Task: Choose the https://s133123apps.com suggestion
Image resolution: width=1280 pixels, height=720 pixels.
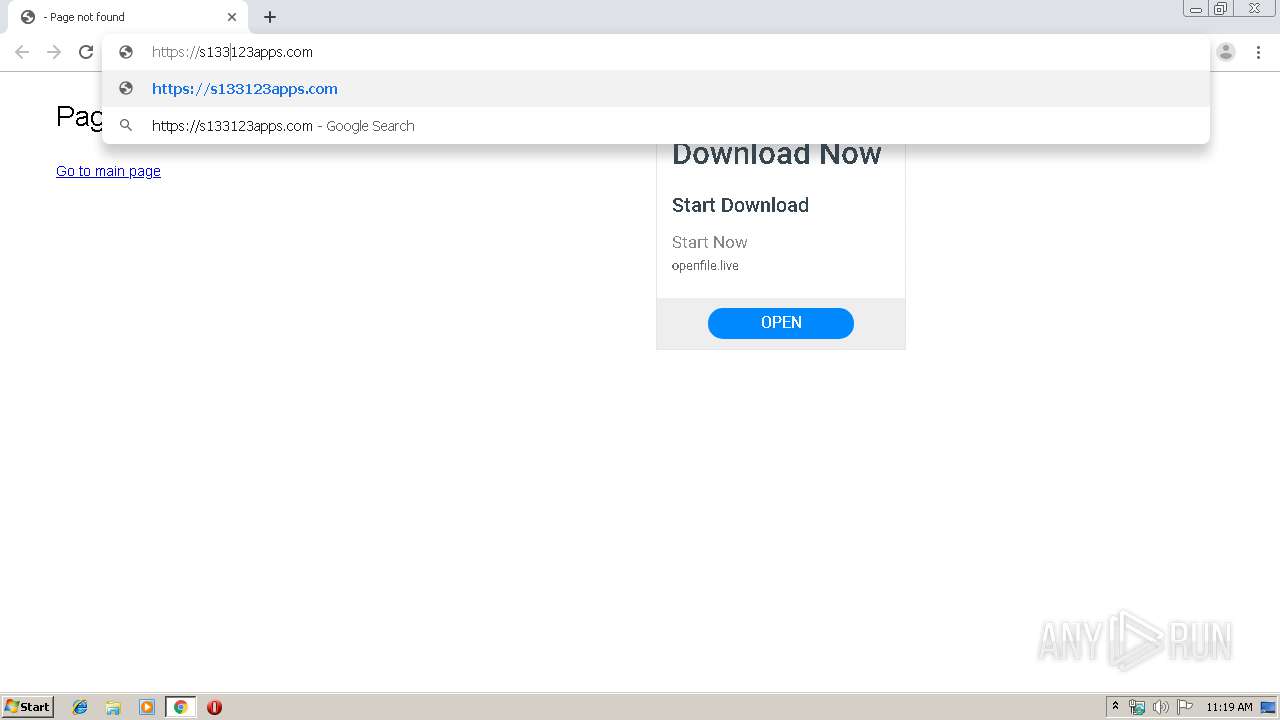Action: [656, 89]
